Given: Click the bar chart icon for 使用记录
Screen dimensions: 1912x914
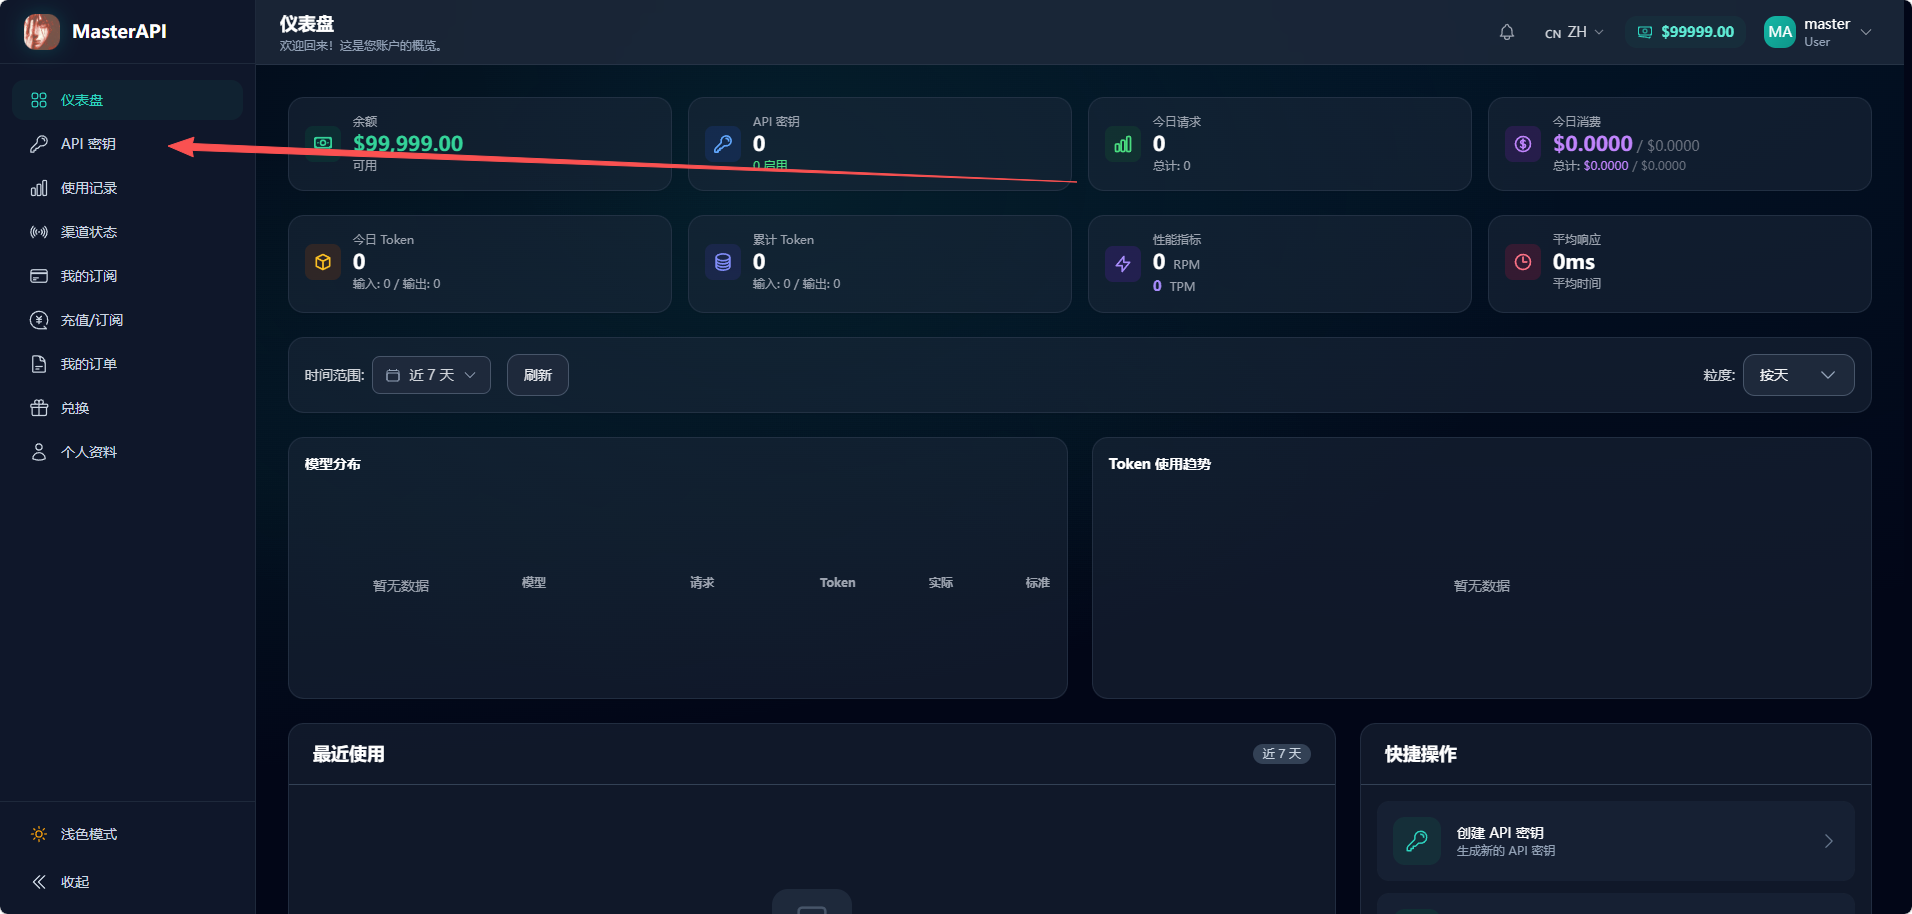Looking at the screenshot, I should [x=39, y=188].
